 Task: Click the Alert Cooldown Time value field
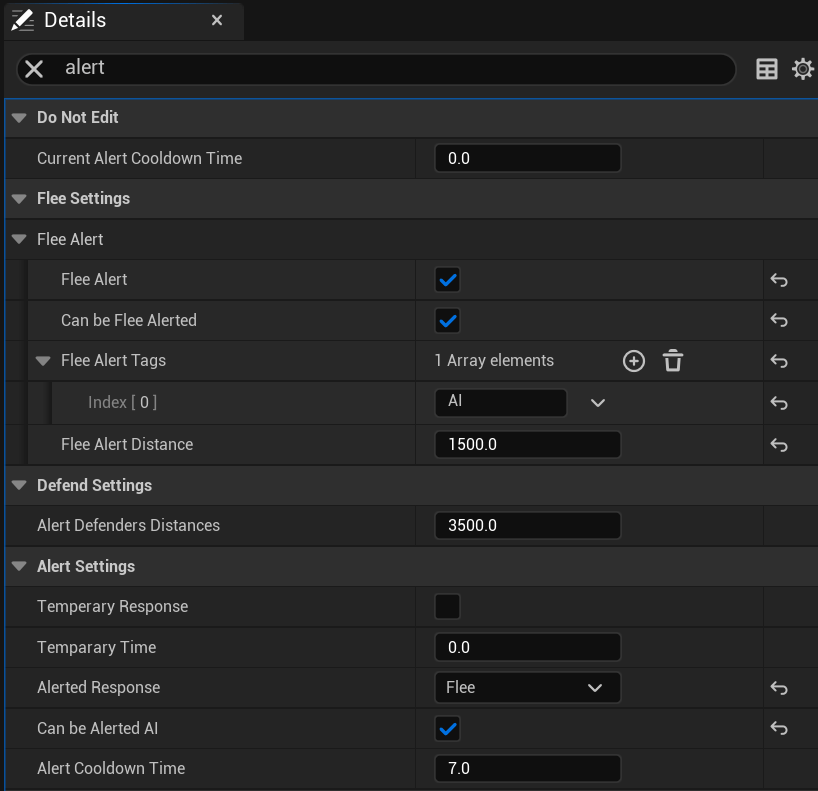[x=527, y=769]
